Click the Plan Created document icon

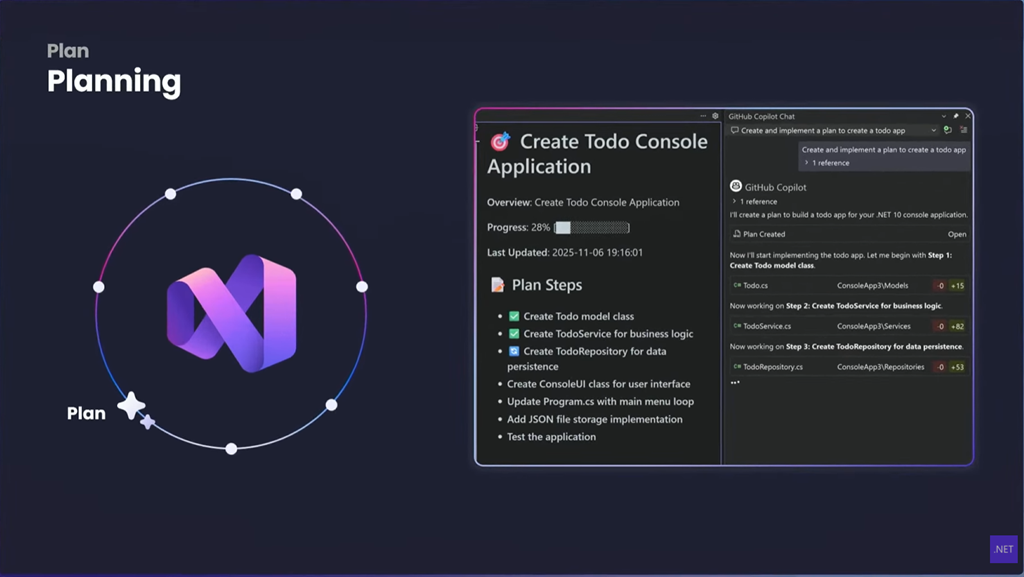pyautogui.click(x=737, y=234)
